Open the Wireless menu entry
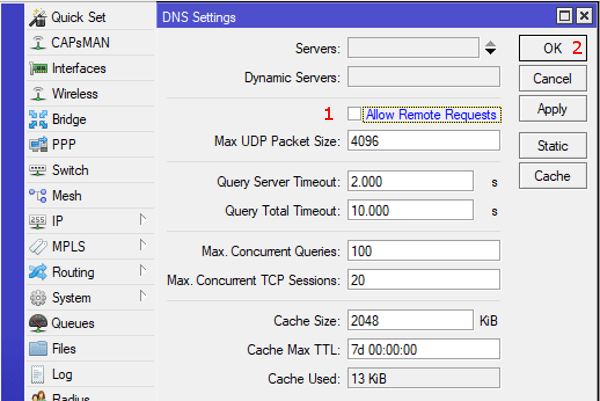Image resolution: width=600 pixels, height=401 pixels. pos(90,94)
